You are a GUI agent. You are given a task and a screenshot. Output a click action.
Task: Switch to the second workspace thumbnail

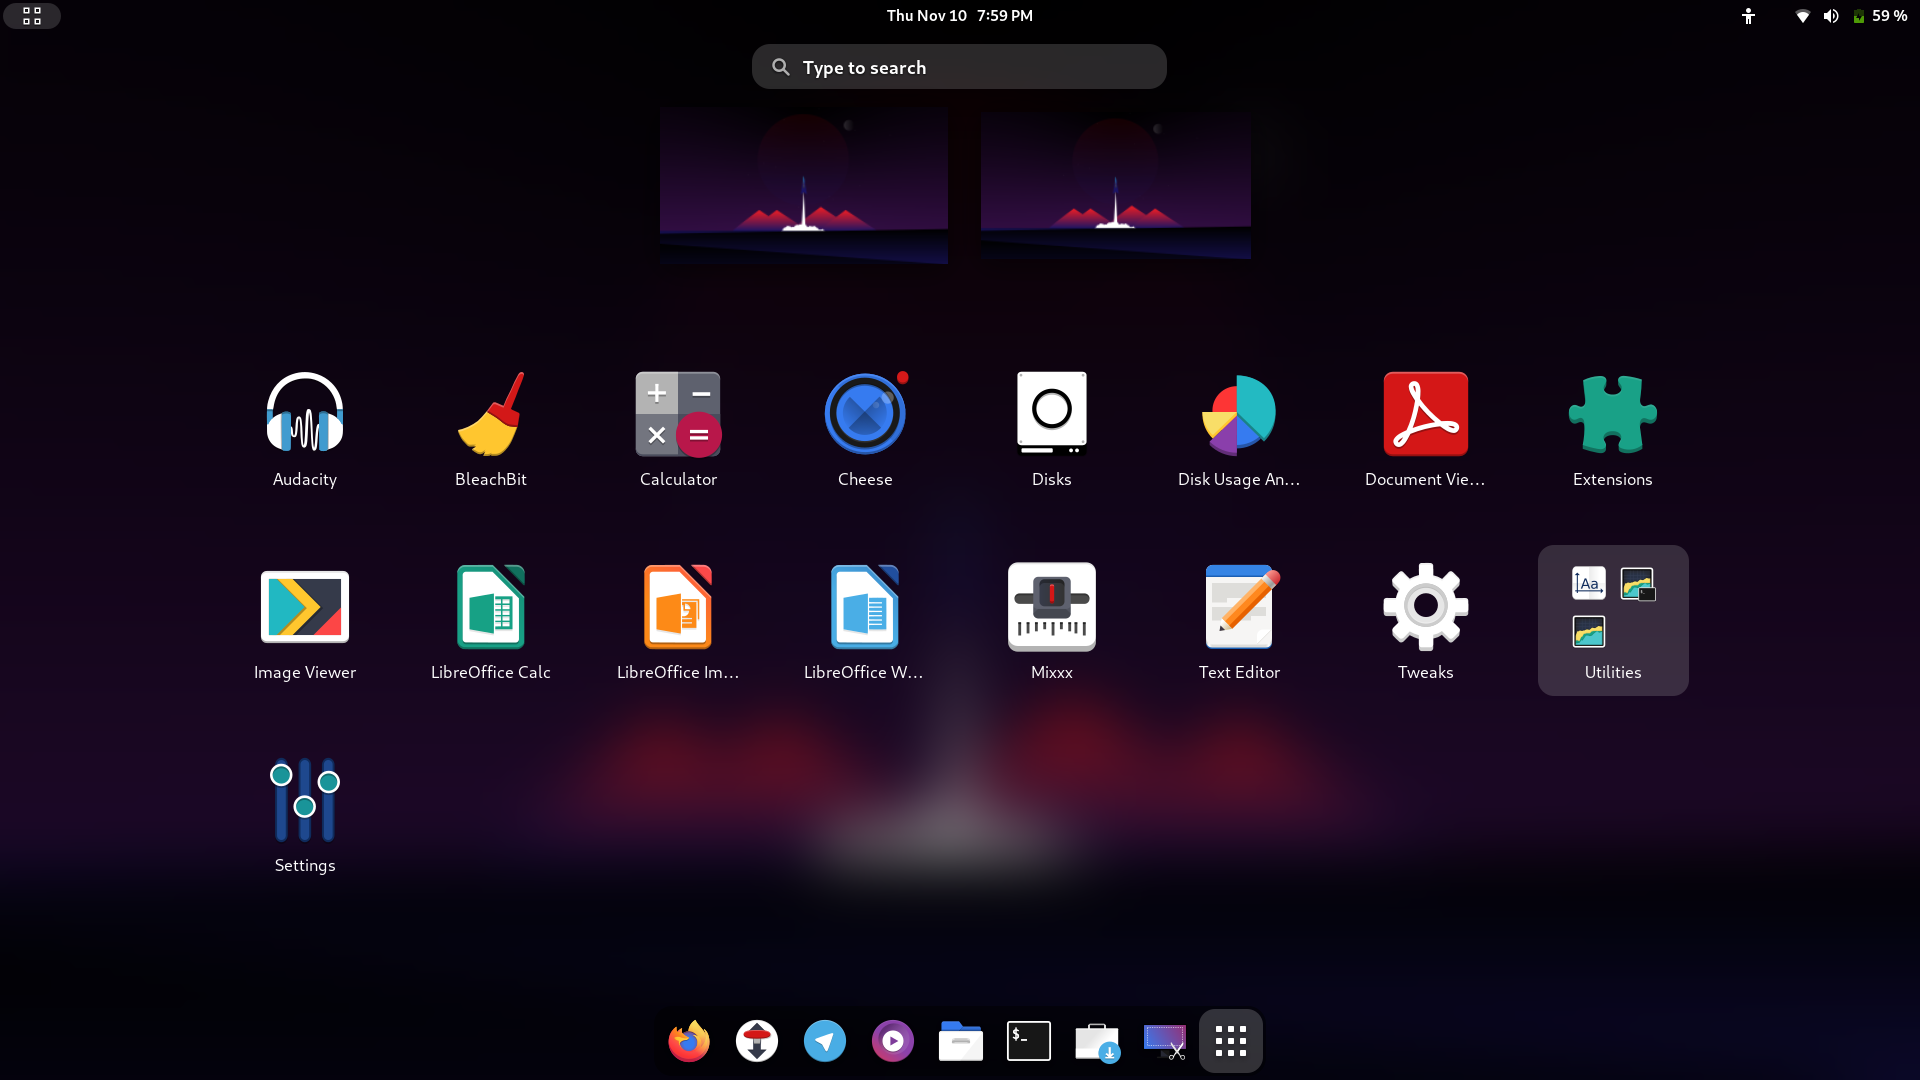(1115, 186)
